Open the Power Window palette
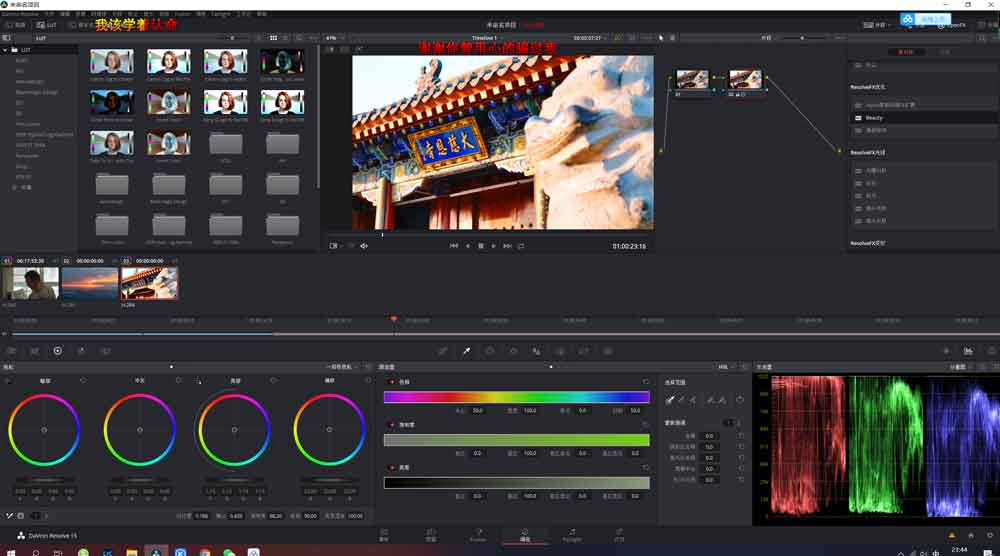The width and height of the screenshot is (1000, 556). coord(490,351)
